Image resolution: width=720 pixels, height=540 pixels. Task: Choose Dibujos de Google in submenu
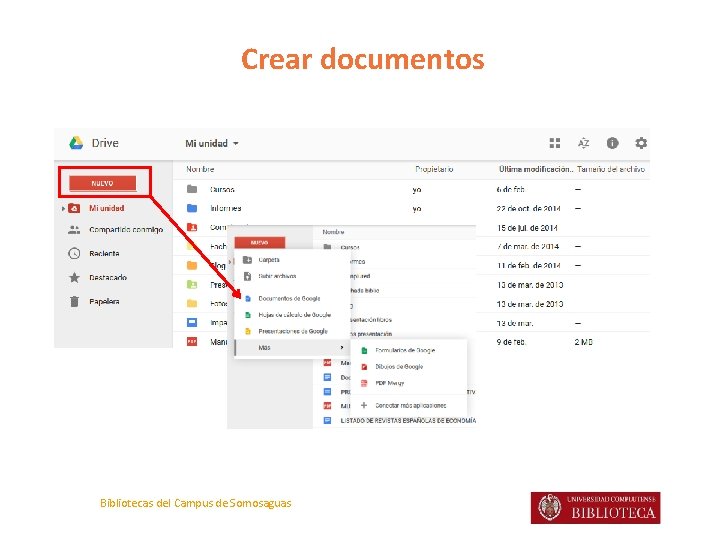coord(409,366)
